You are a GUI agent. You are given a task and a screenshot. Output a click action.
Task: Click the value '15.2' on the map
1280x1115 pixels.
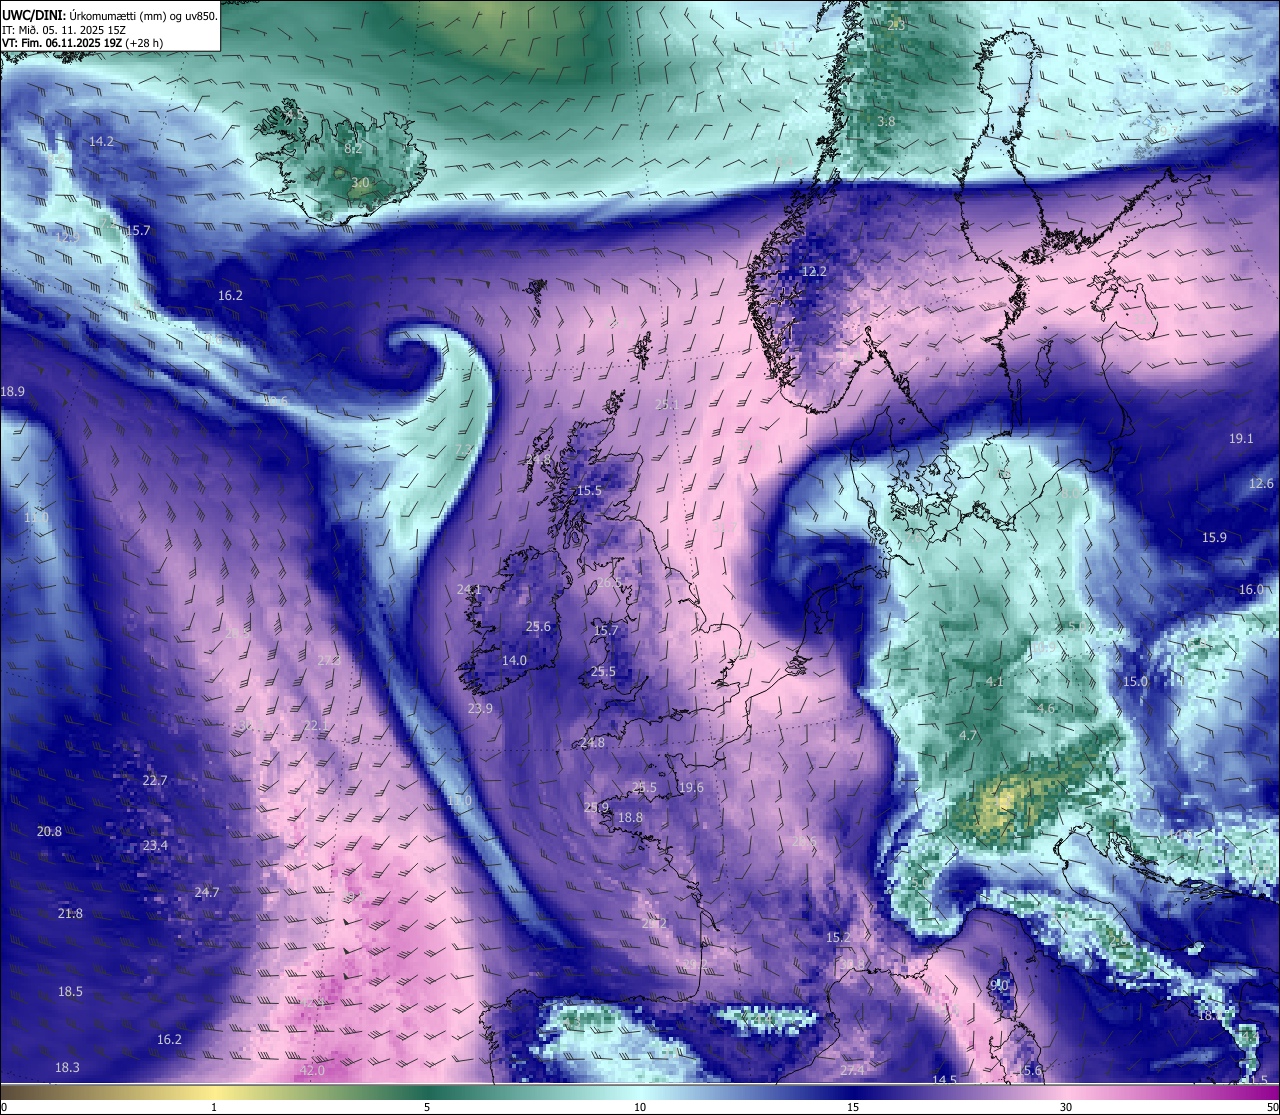coord(838,937)
